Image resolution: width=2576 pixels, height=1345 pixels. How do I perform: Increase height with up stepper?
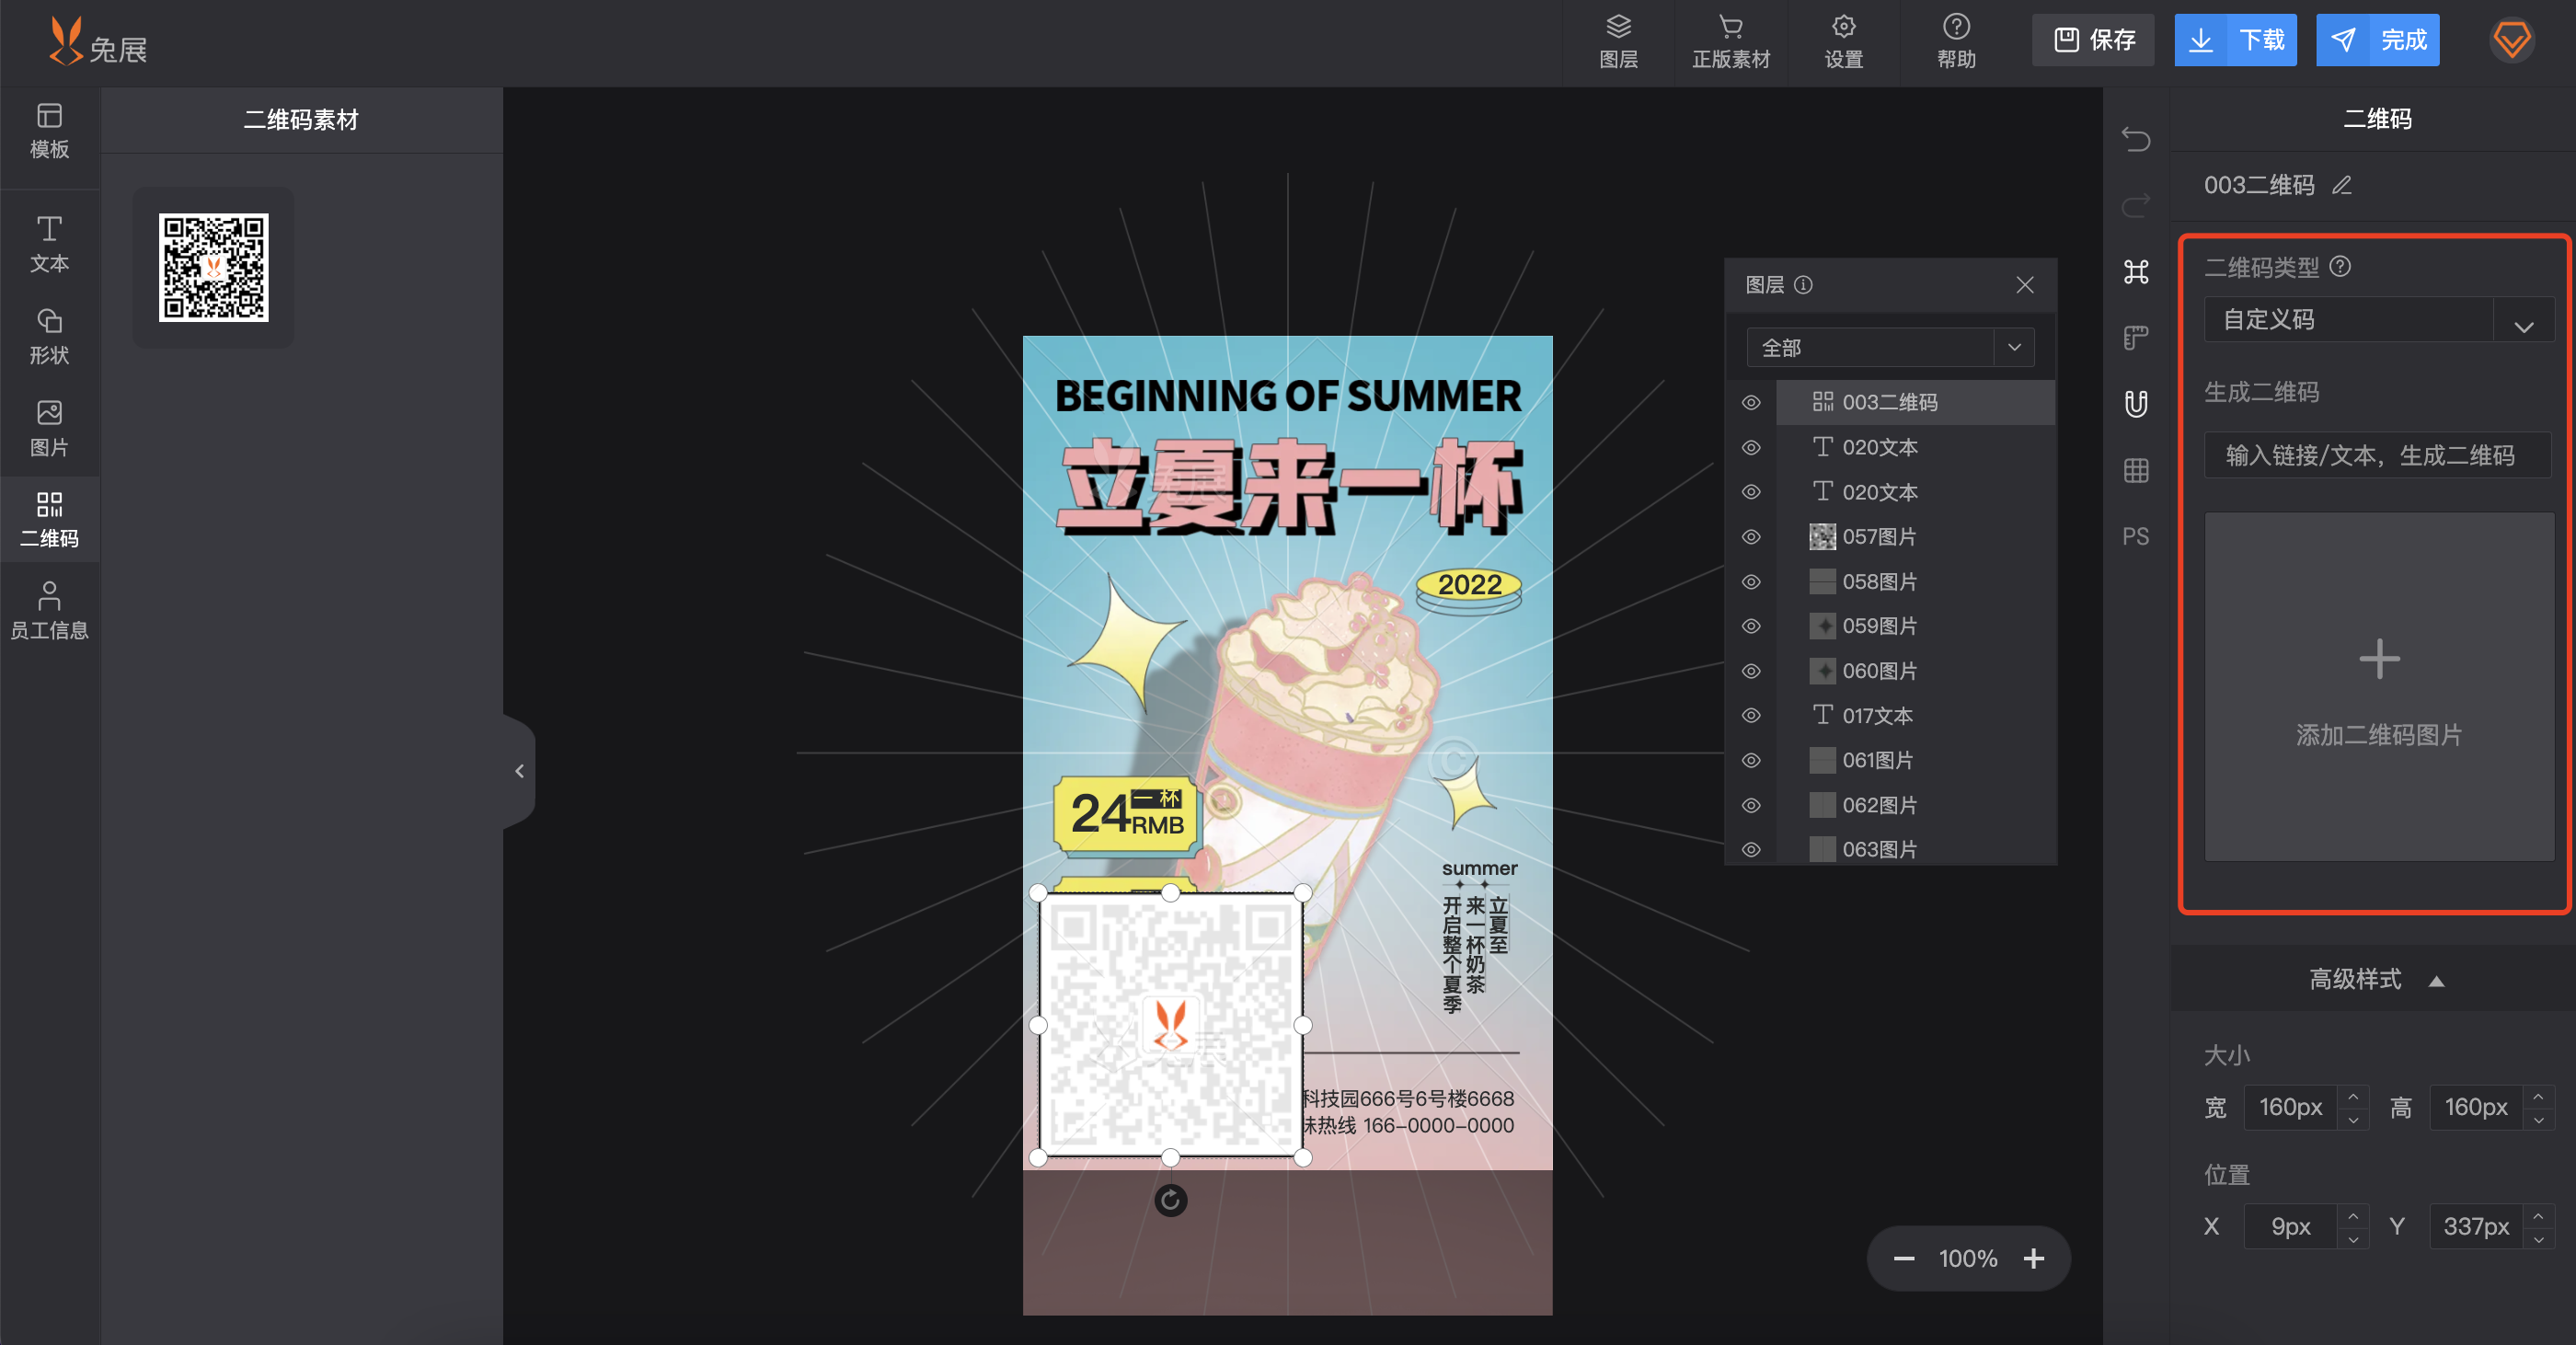pos(2538,1097)
